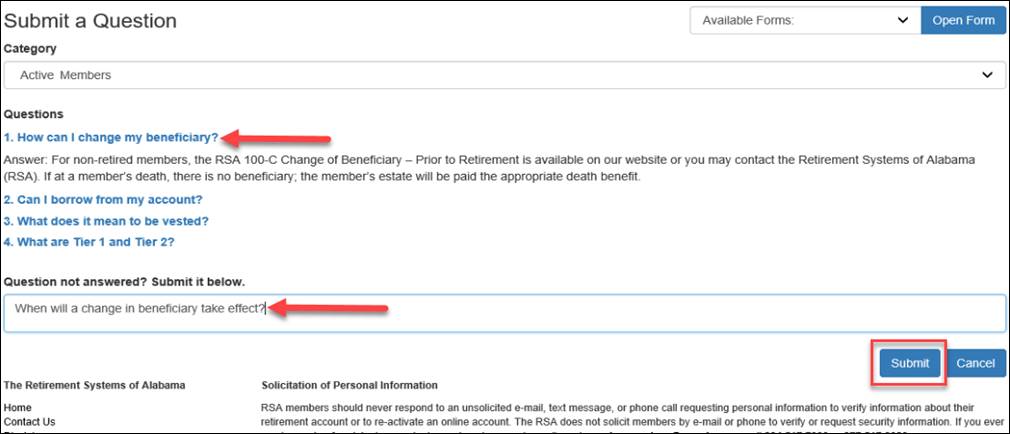Click the red arrow beside the typed question
1010x434 pixels.
(x=327, y=309)
